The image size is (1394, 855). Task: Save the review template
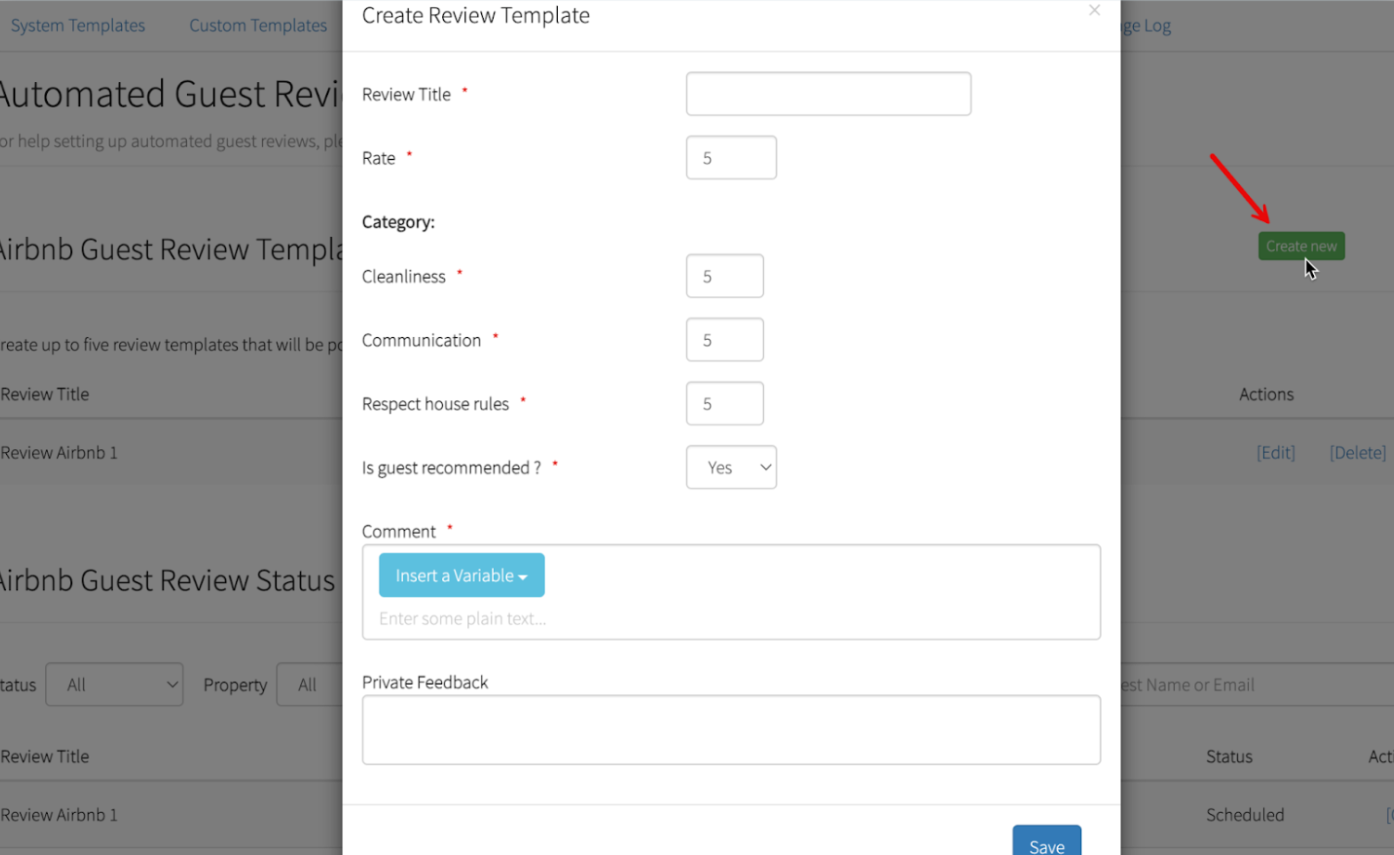coord(1046,843)
